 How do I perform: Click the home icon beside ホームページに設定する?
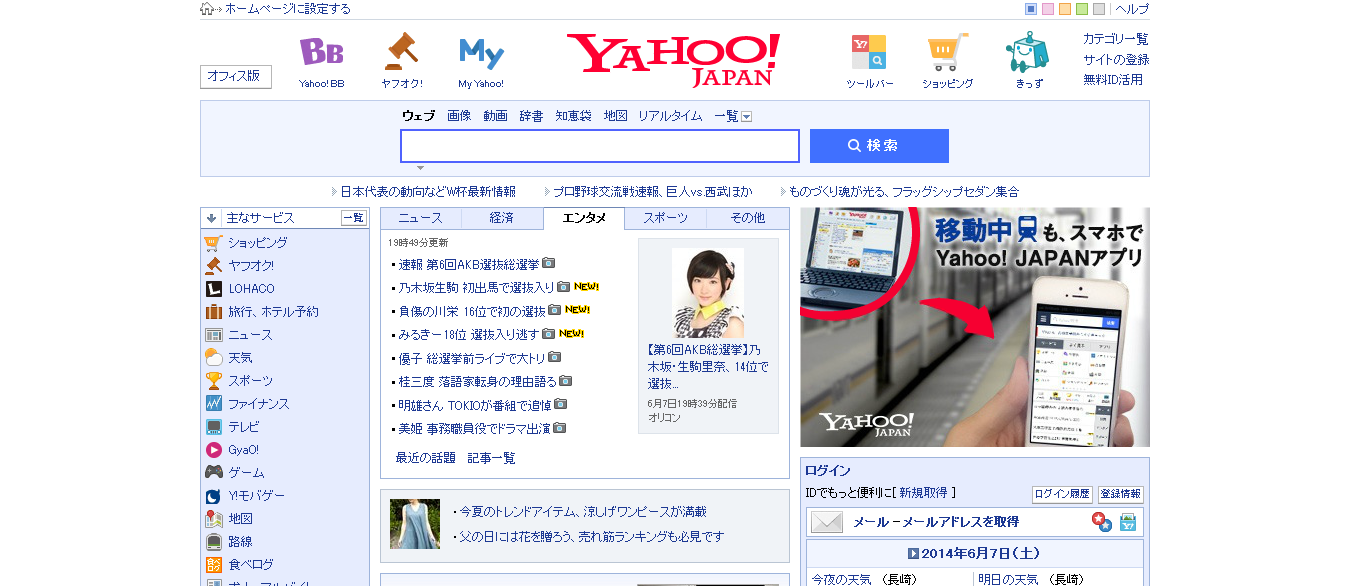(207, 9)
